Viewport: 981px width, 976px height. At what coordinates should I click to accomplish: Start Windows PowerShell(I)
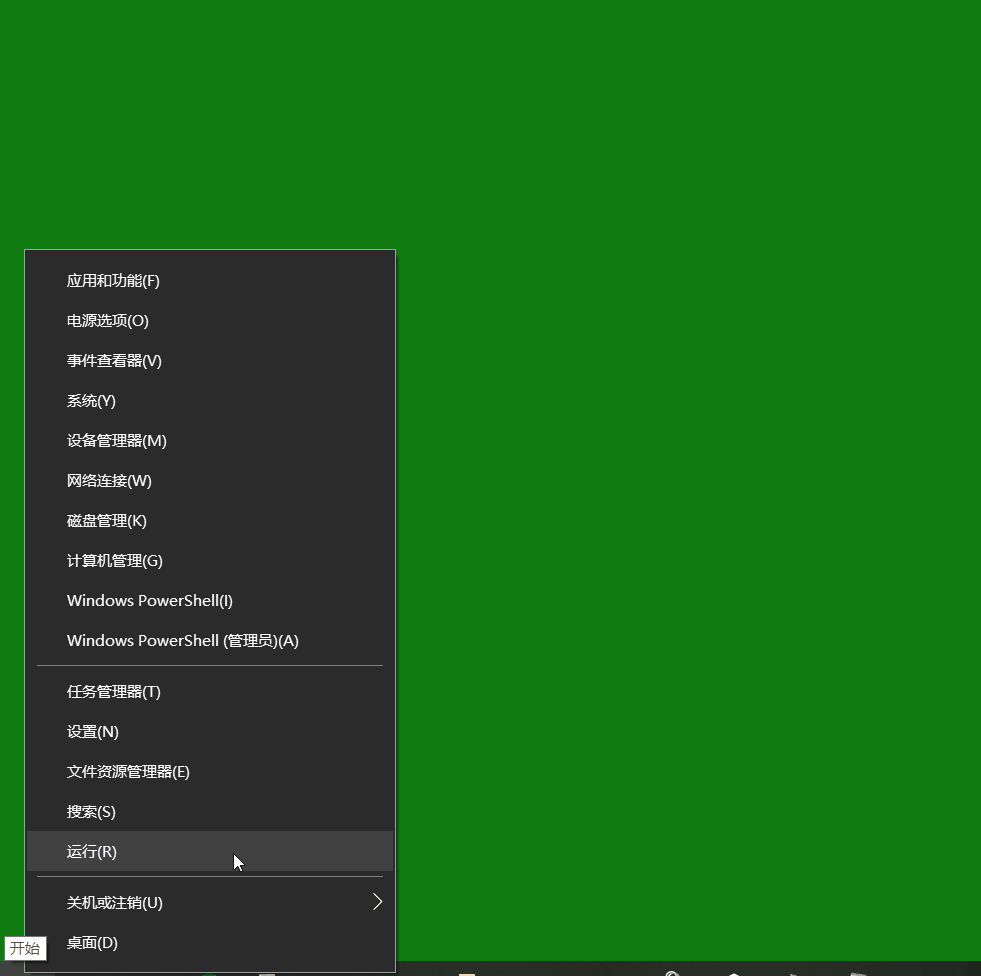[210, 601]
